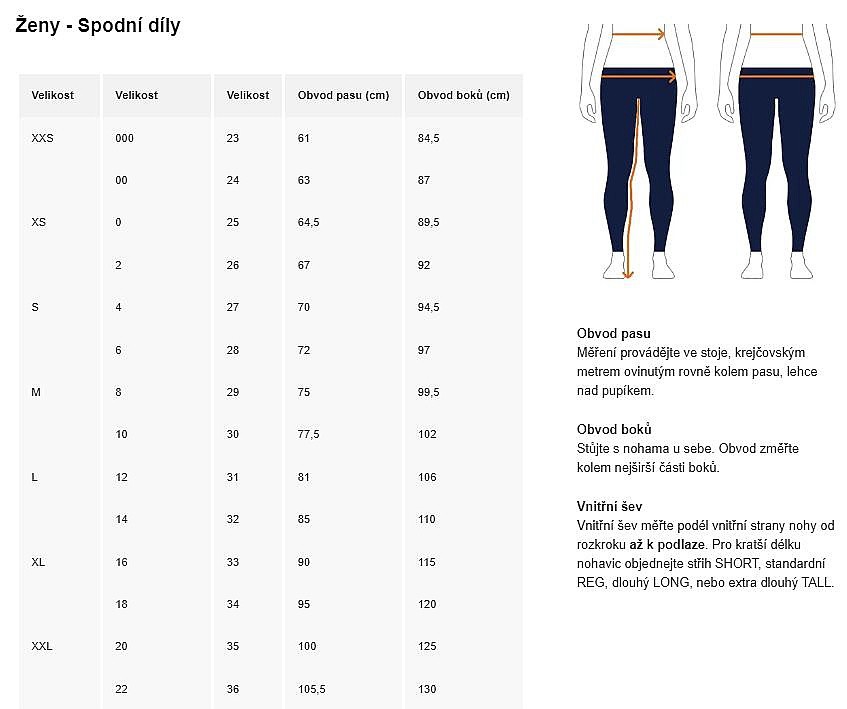Click the orange hip measurement arrow
The height and width of the screenshot is (709, 847).
(x=638, y=77)
